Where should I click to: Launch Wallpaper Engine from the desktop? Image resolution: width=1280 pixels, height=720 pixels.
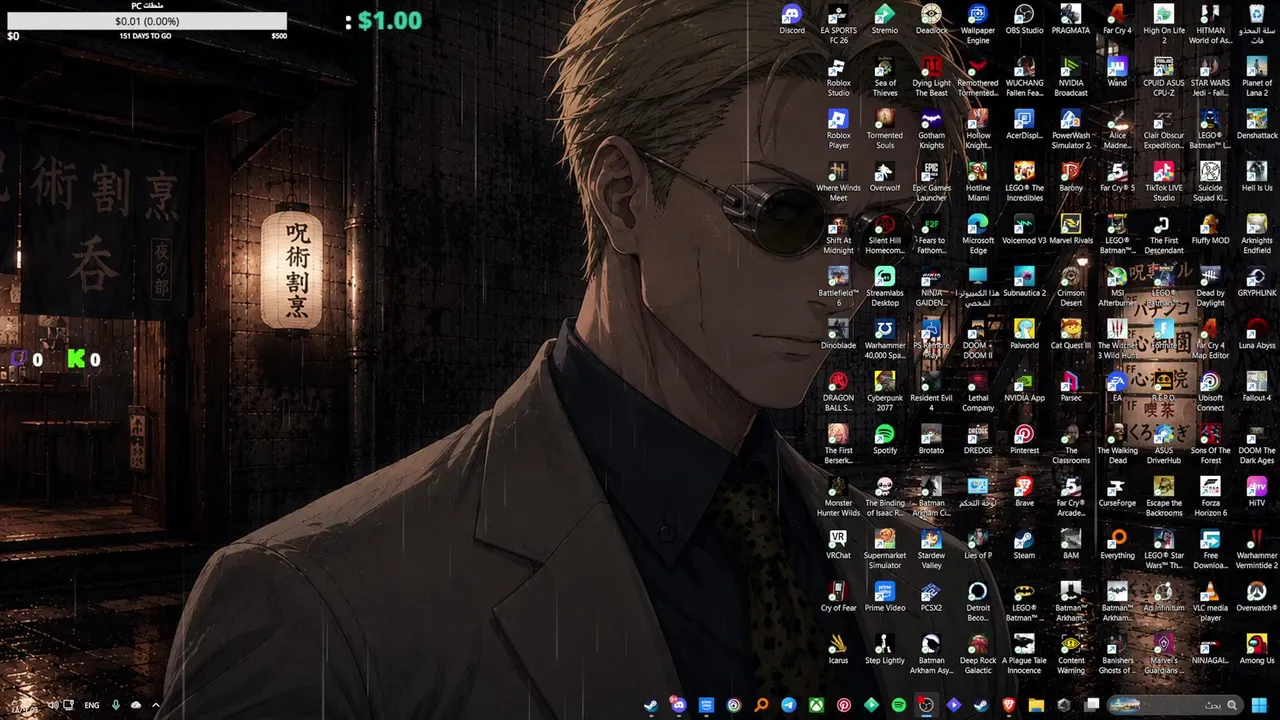pyautogui.click(x=978, y=24)
